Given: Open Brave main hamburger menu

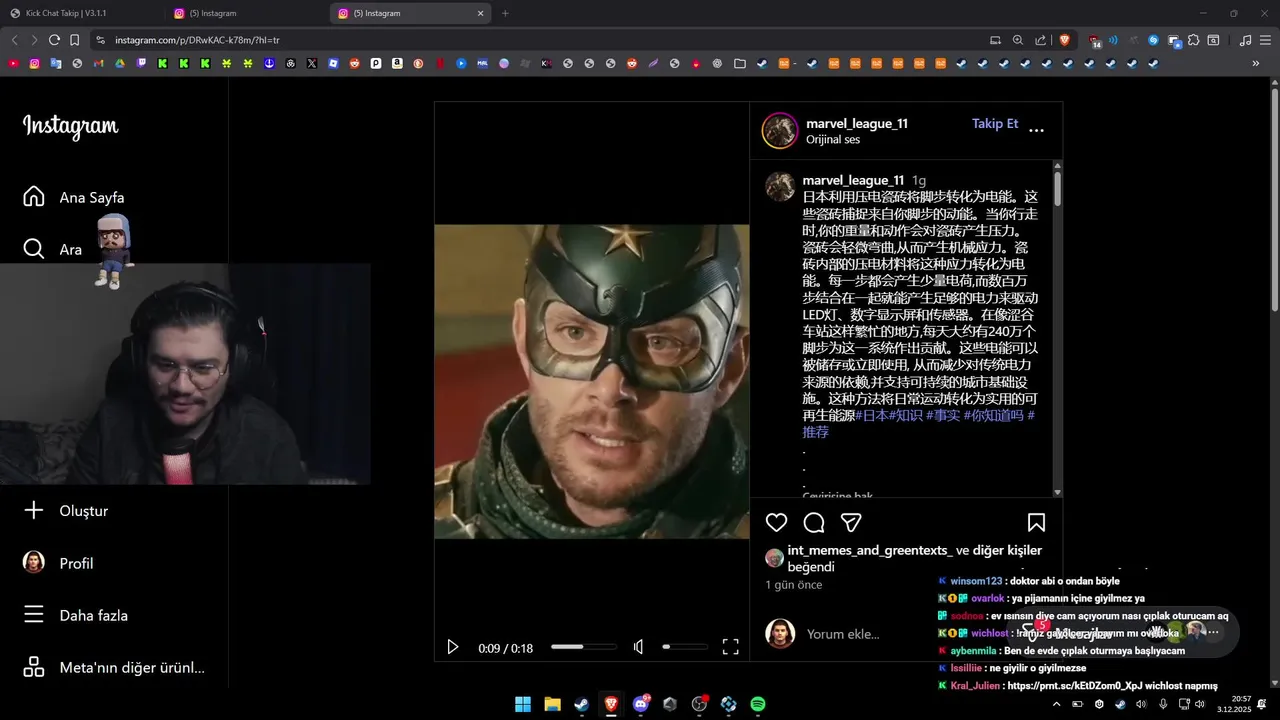Looking at the screenshot, I should coord(1265,40).
